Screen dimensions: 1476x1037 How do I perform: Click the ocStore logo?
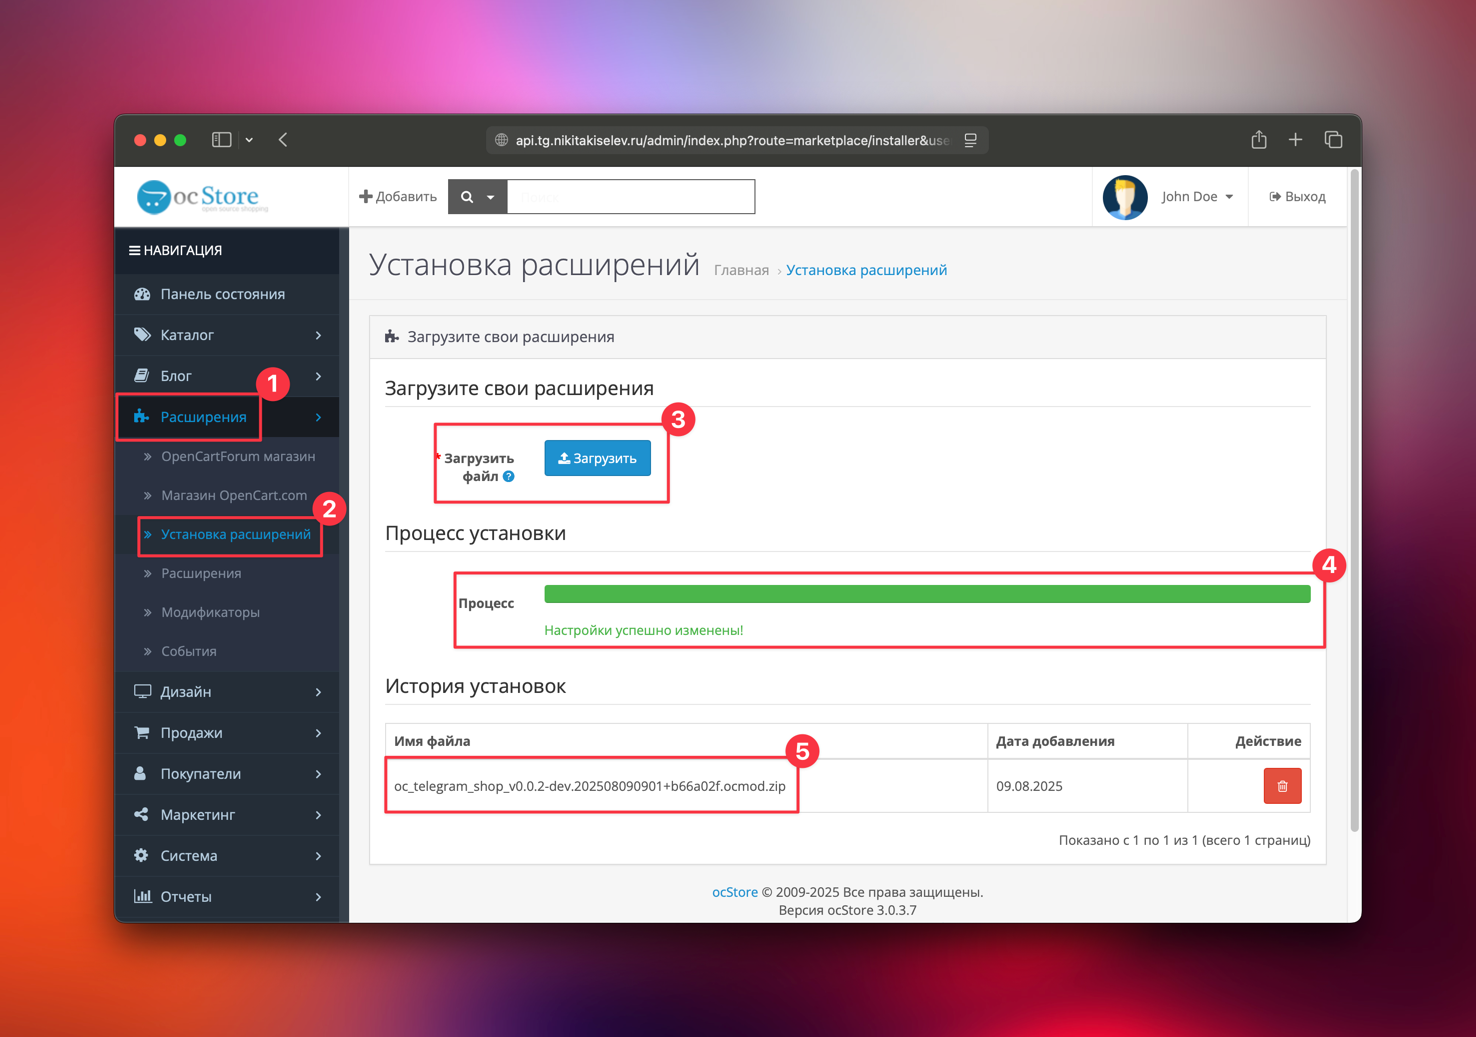point(203,197)
